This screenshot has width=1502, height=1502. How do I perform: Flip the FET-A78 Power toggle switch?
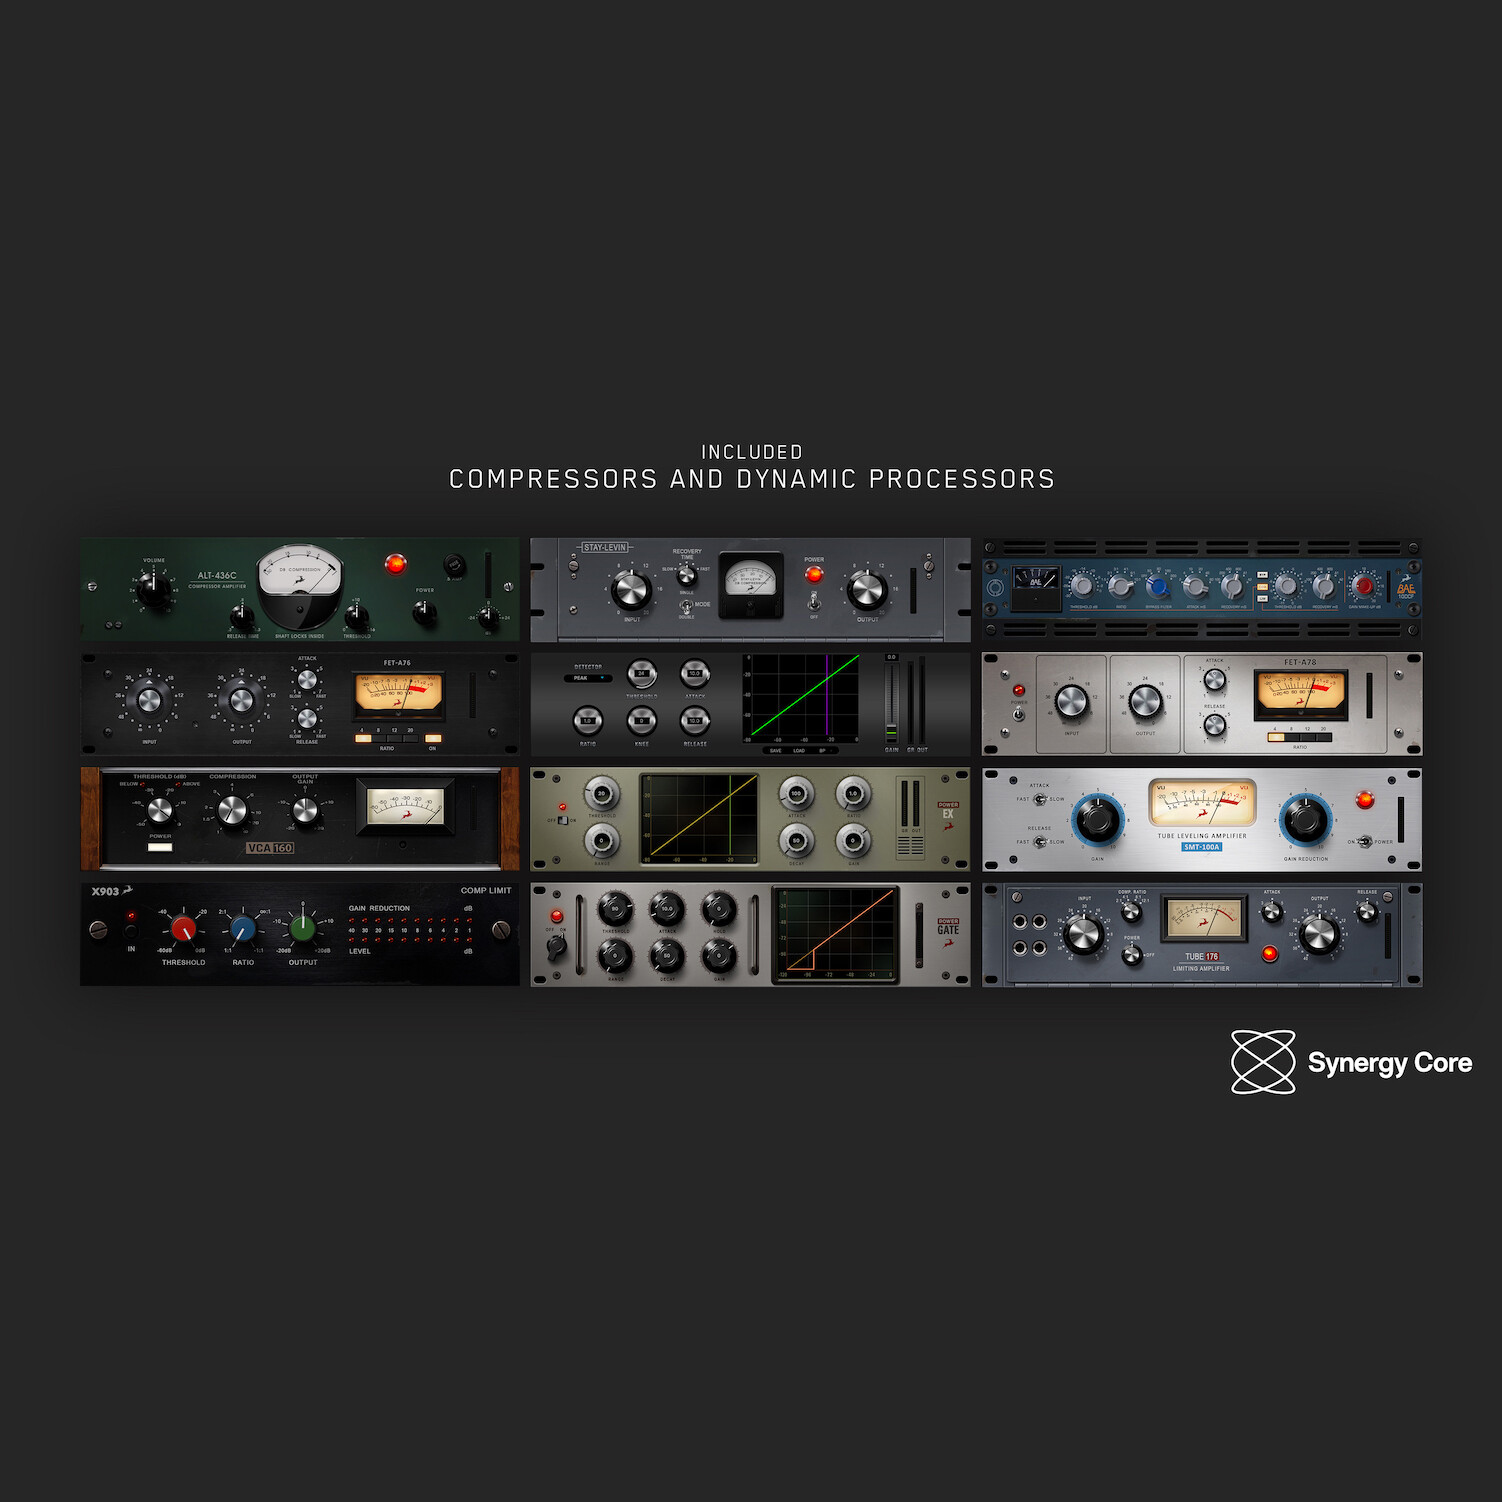1018,714
